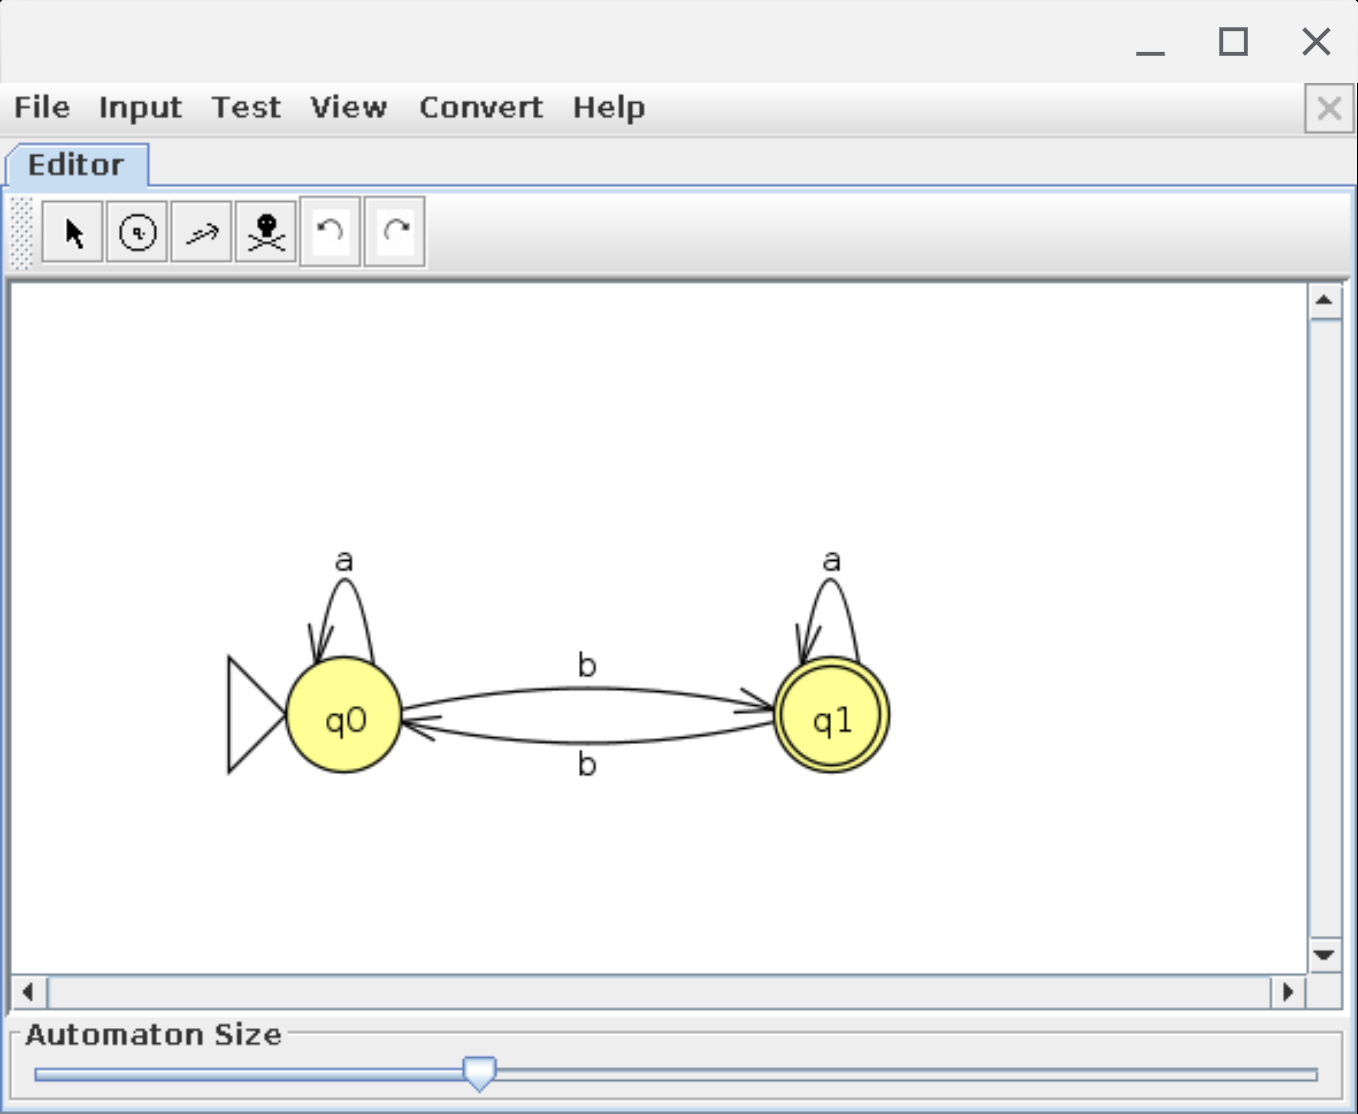The image size is (1358, 1114).
Task: Open the File menu
Action: point(42,108)
